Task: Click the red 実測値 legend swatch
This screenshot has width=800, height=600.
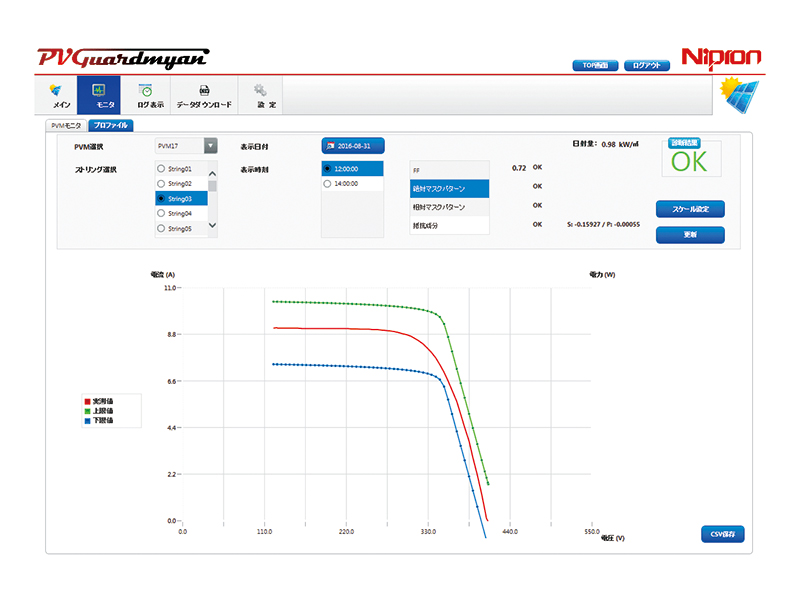Action: click(x=88, y=400)
